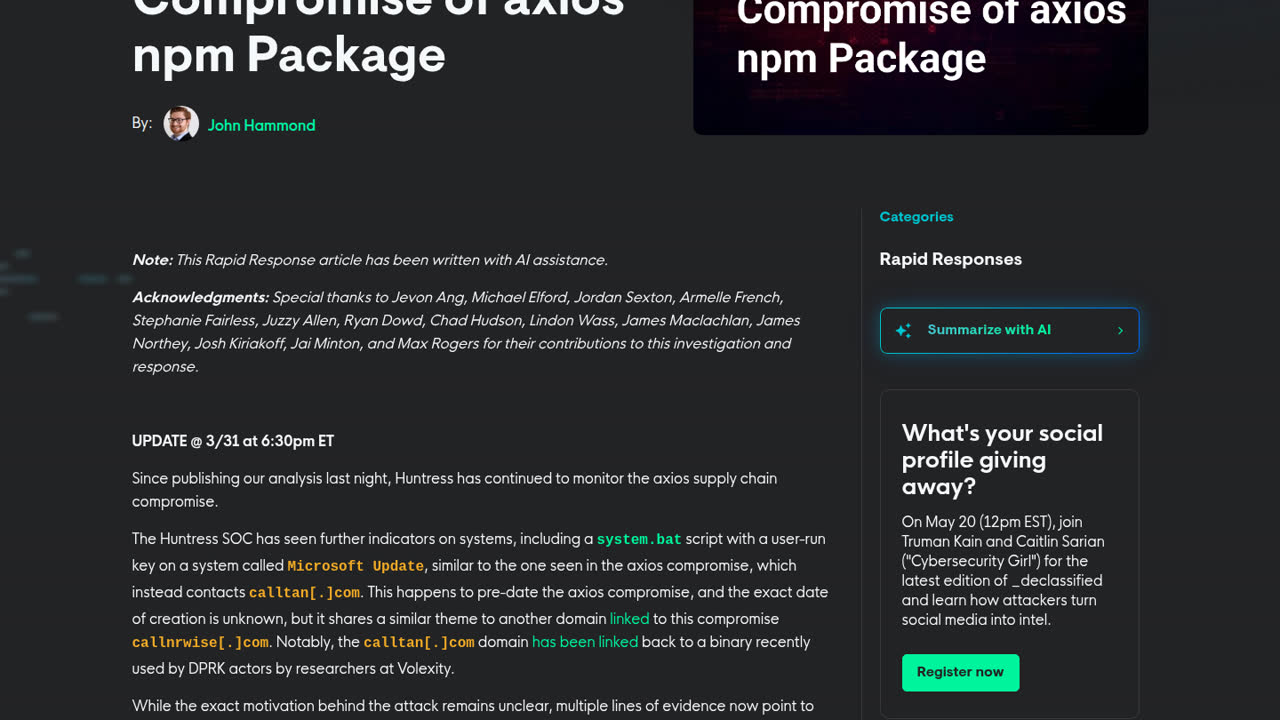1280x720 pixels.
Task: Expand the Summarize with AI chevron arrow
Action: point(1120,330)
